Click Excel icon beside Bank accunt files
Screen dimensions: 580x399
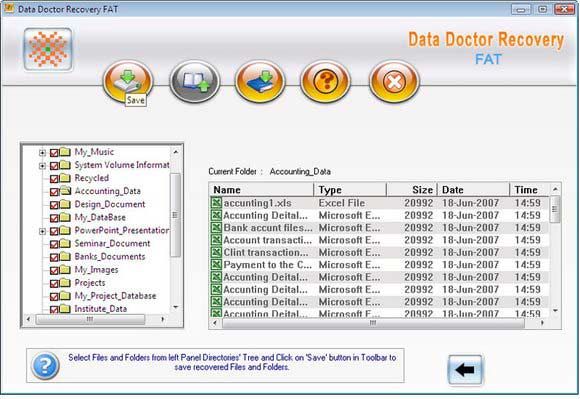click(216, 227)
